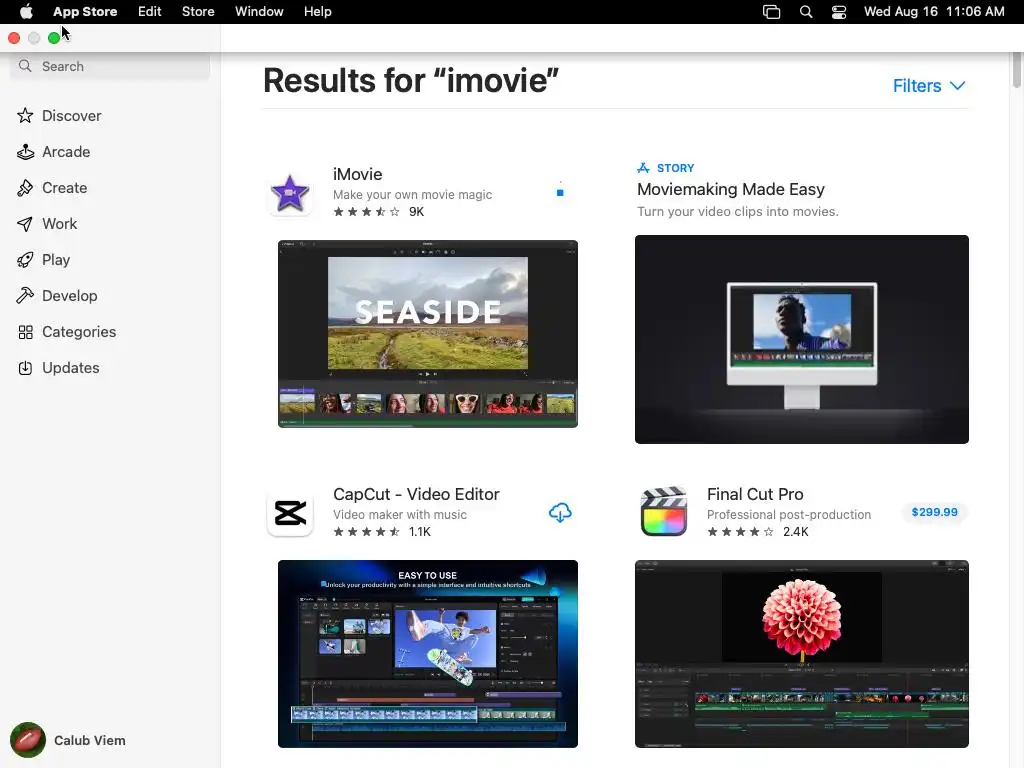Open Calub Viem account avatar
Viewport: 1024px width, 768px height.
click(27, 740)
